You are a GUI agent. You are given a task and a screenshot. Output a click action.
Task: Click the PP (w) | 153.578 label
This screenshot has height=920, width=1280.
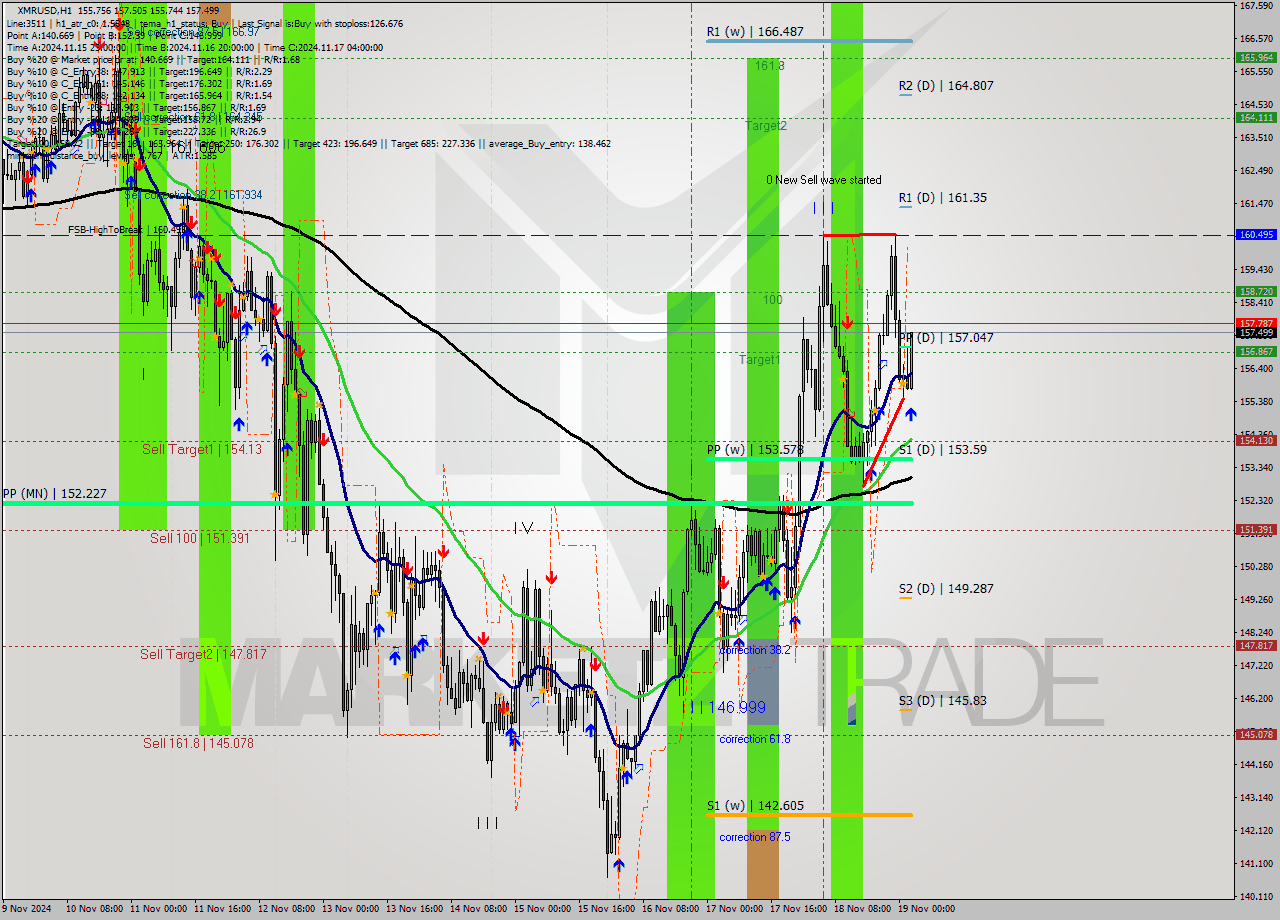pos(755,450)
